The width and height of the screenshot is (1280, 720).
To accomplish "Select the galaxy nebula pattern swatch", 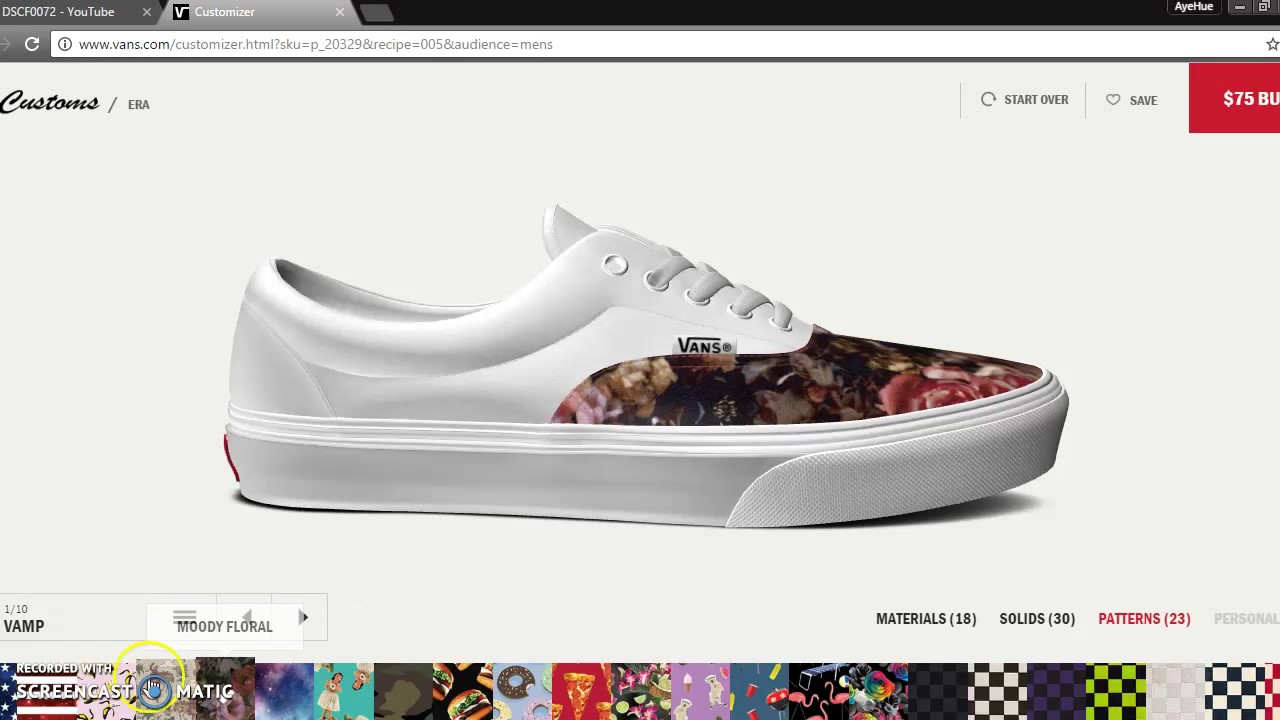I will [x=284, y=691].
